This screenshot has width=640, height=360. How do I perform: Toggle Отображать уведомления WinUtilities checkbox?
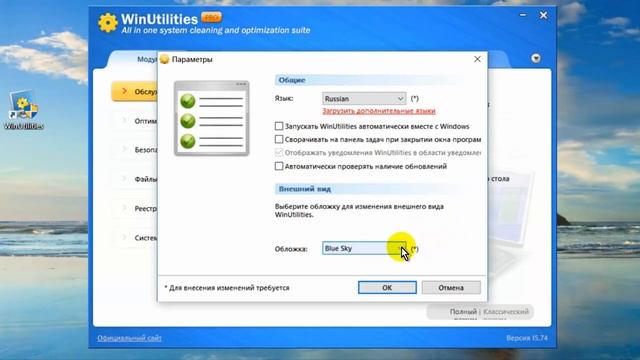pos(279,152)
